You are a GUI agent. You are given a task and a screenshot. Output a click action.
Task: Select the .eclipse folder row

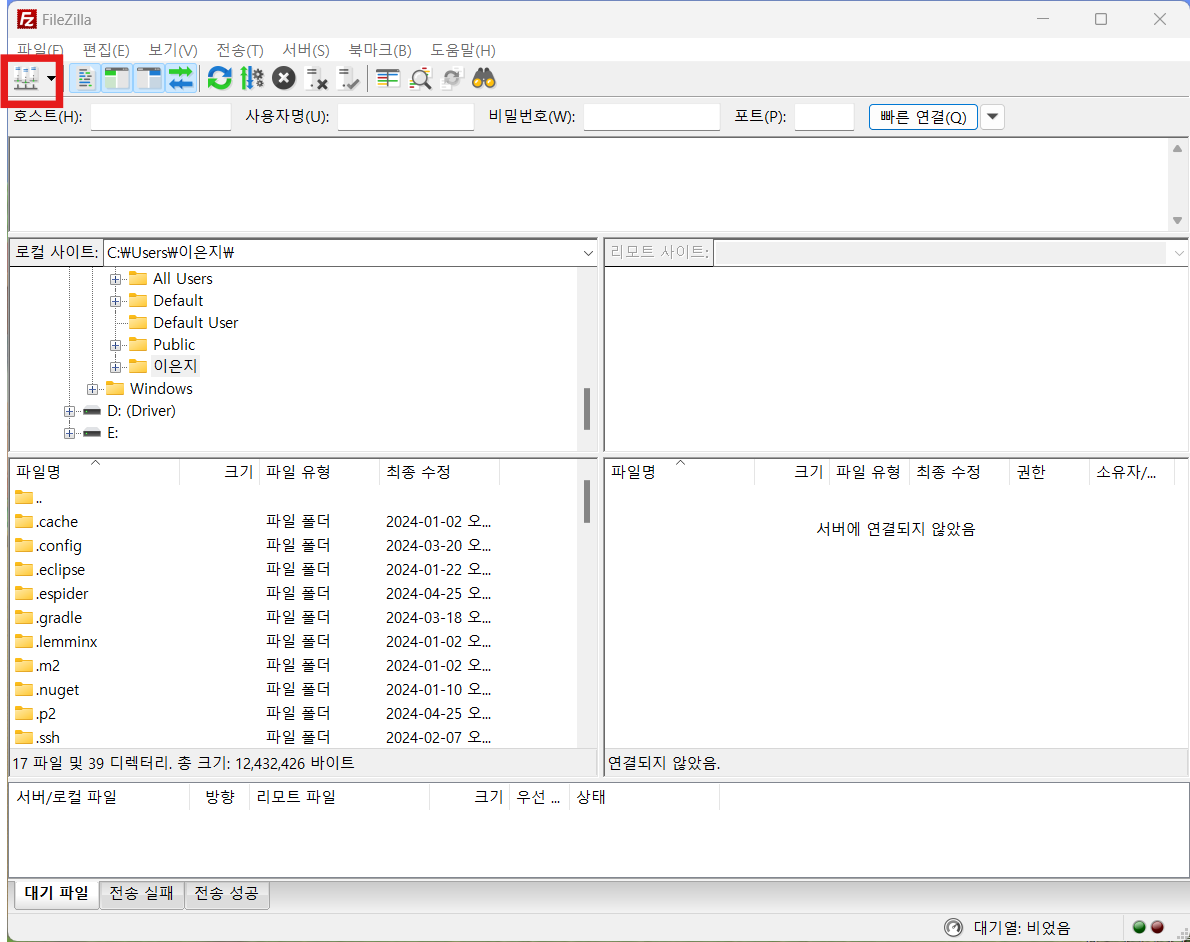294,569
